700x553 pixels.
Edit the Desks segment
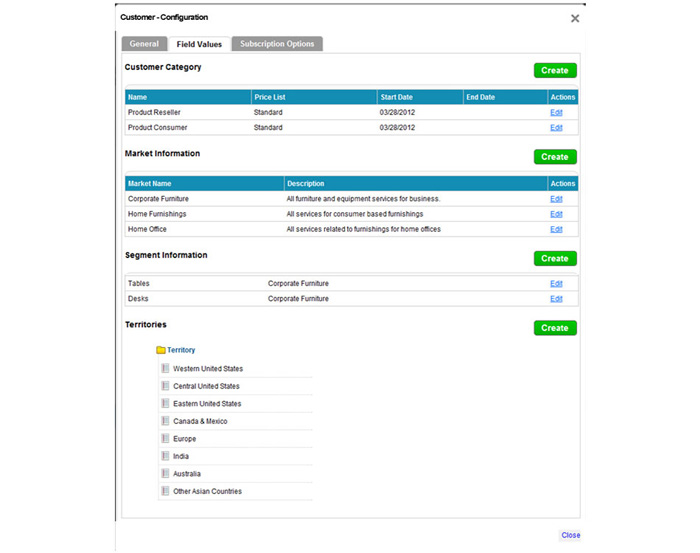(x=556, y=299)
